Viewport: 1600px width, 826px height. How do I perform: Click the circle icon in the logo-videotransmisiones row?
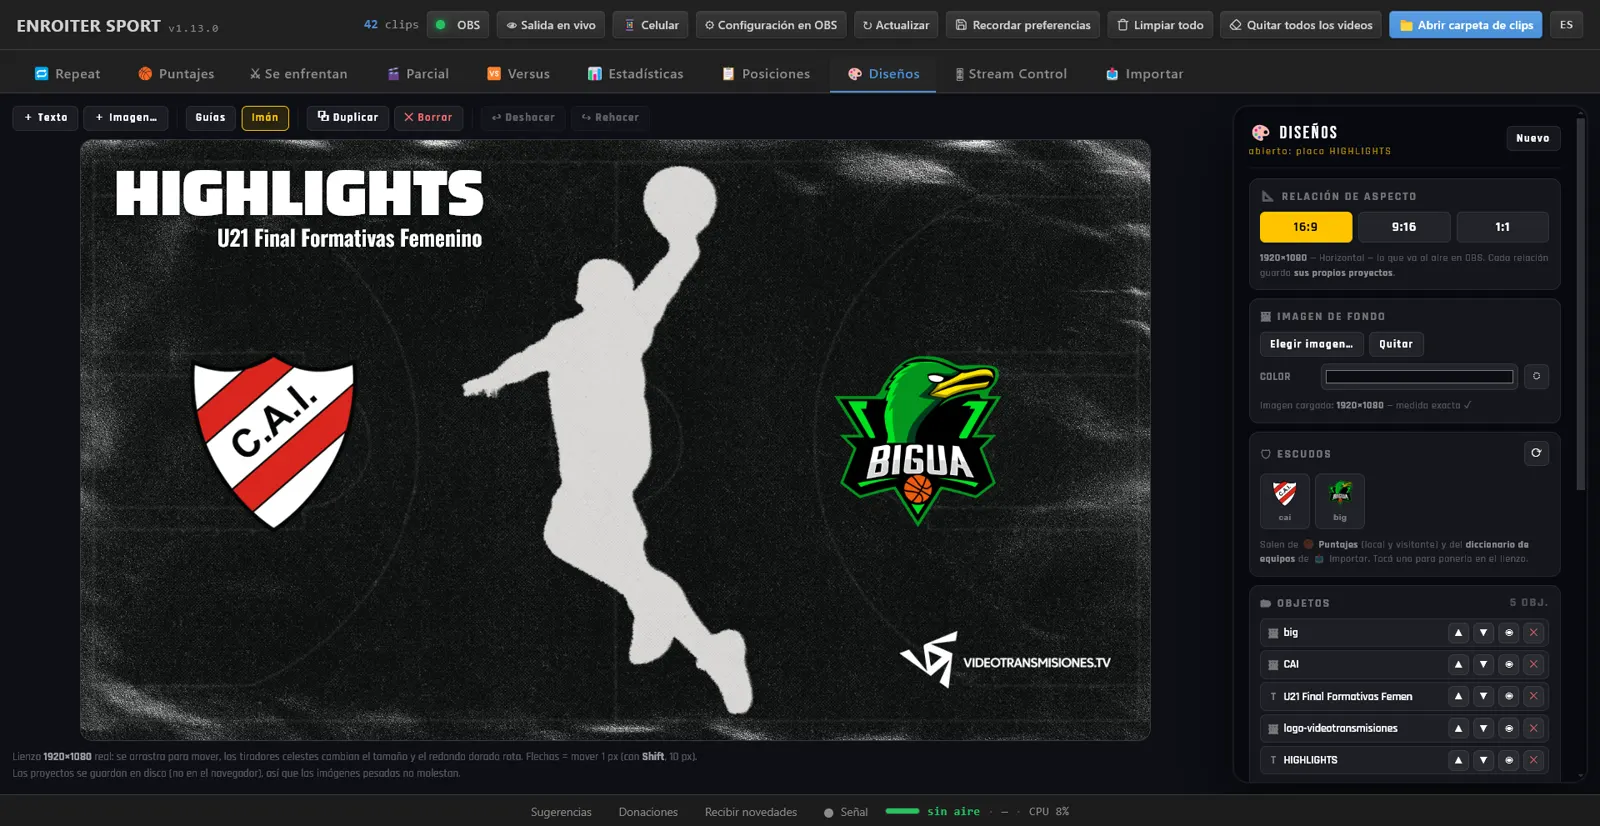pyautogui.click(x=1508, y=729)
